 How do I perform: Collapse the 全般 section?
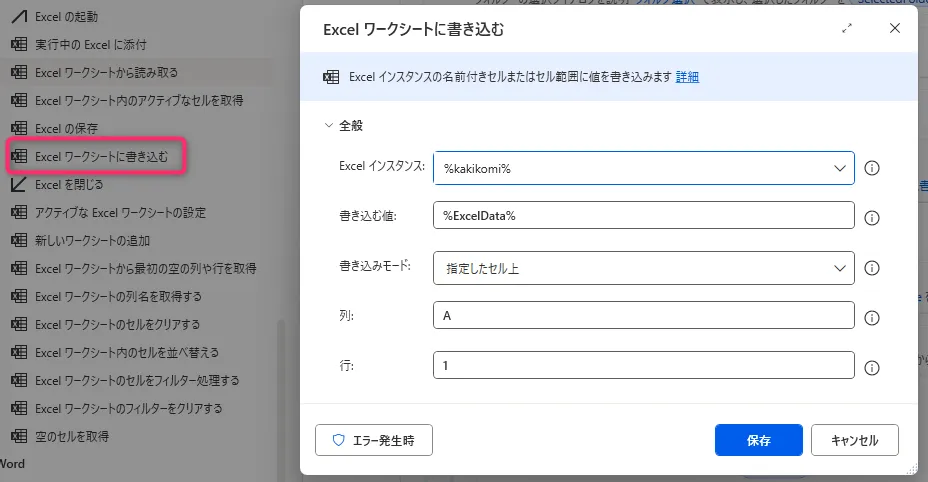[328, 126]
